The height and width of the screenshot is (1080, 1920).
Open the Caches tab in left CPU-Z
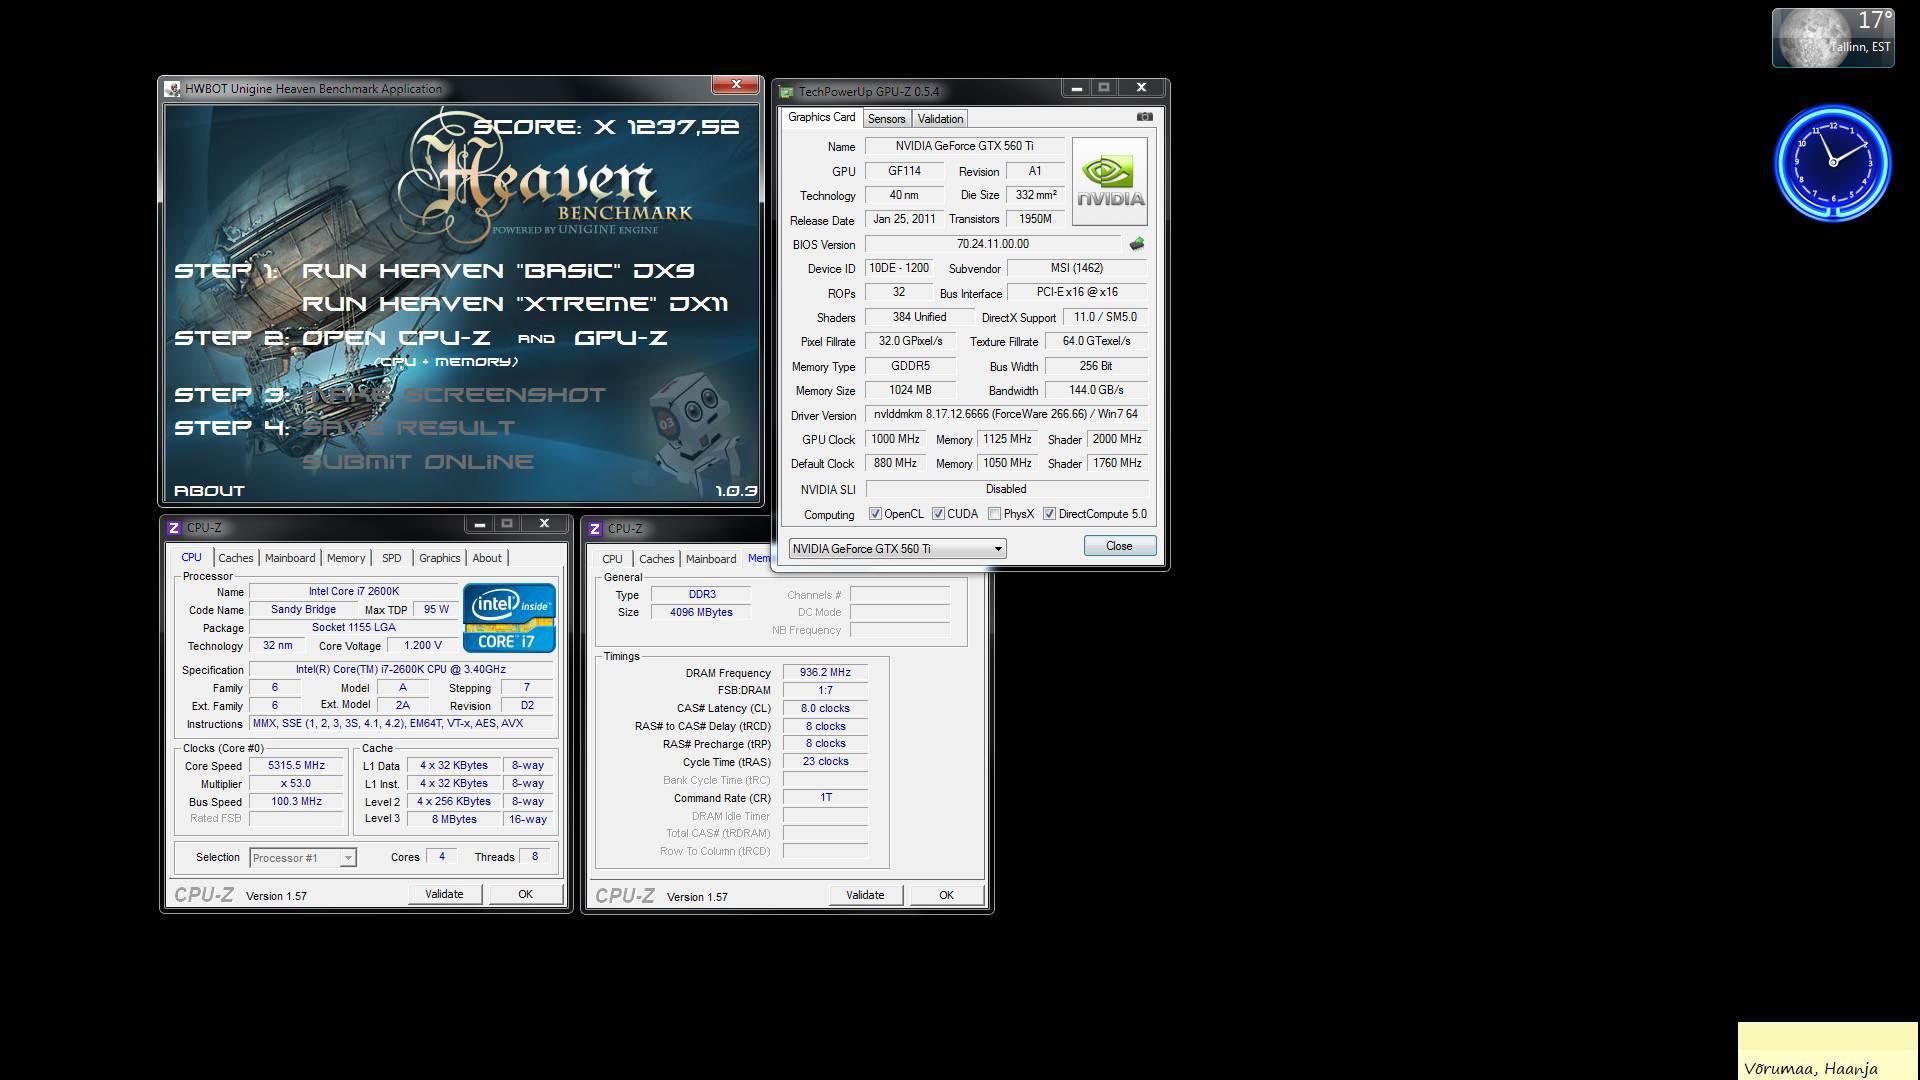coord(235,558)
